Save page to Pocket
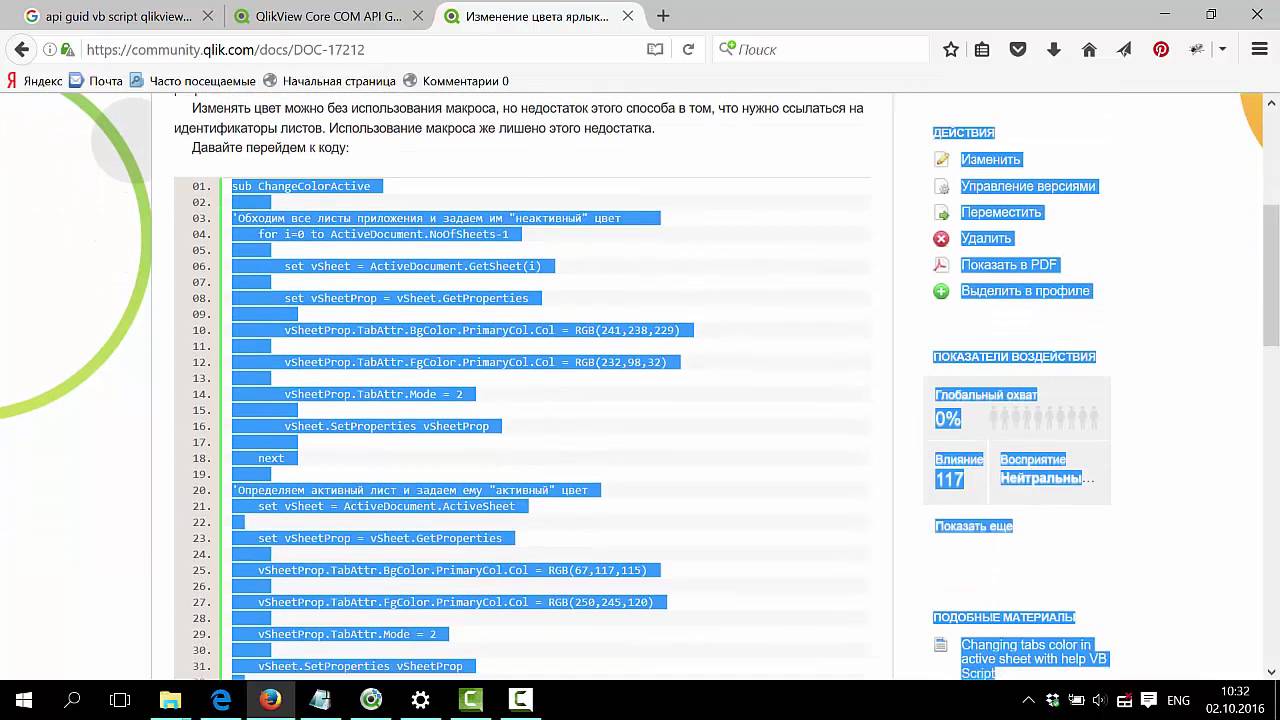The image size is (1280, 720). tap(1018, 49)
